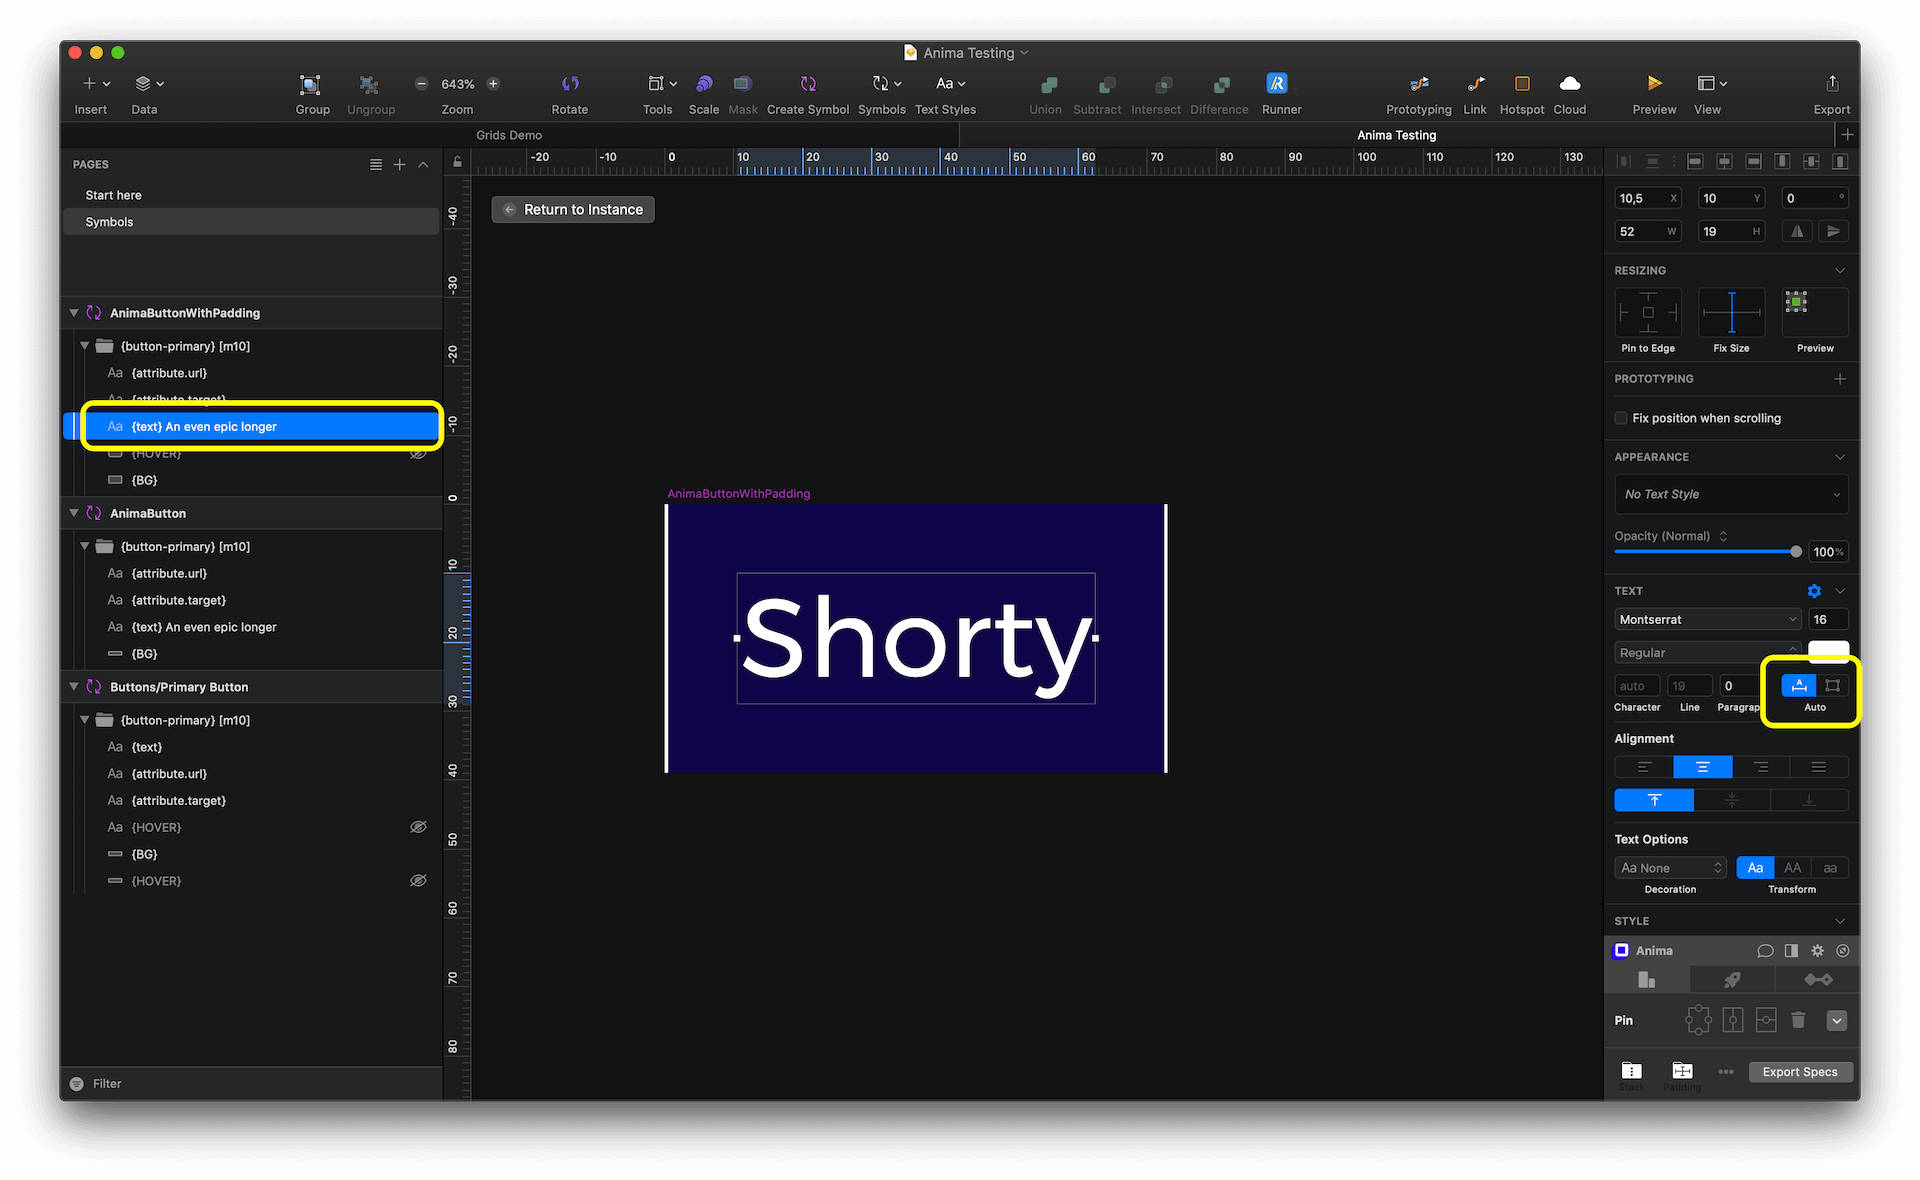Screen dimensions: 1920x1180
Task: Hide the {HOVER} layer with its eye toggle
Action: [418, 827]
